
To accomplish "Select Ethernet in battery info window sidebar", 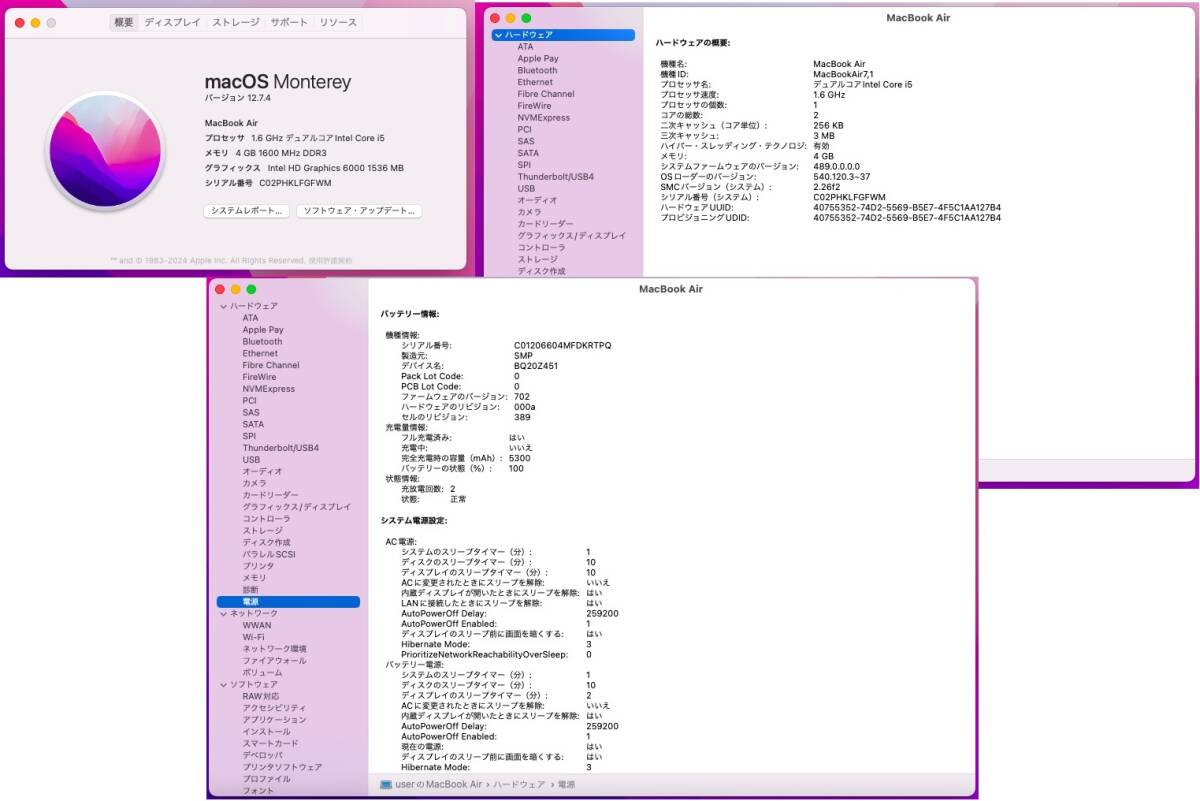I will pos(260,353).
